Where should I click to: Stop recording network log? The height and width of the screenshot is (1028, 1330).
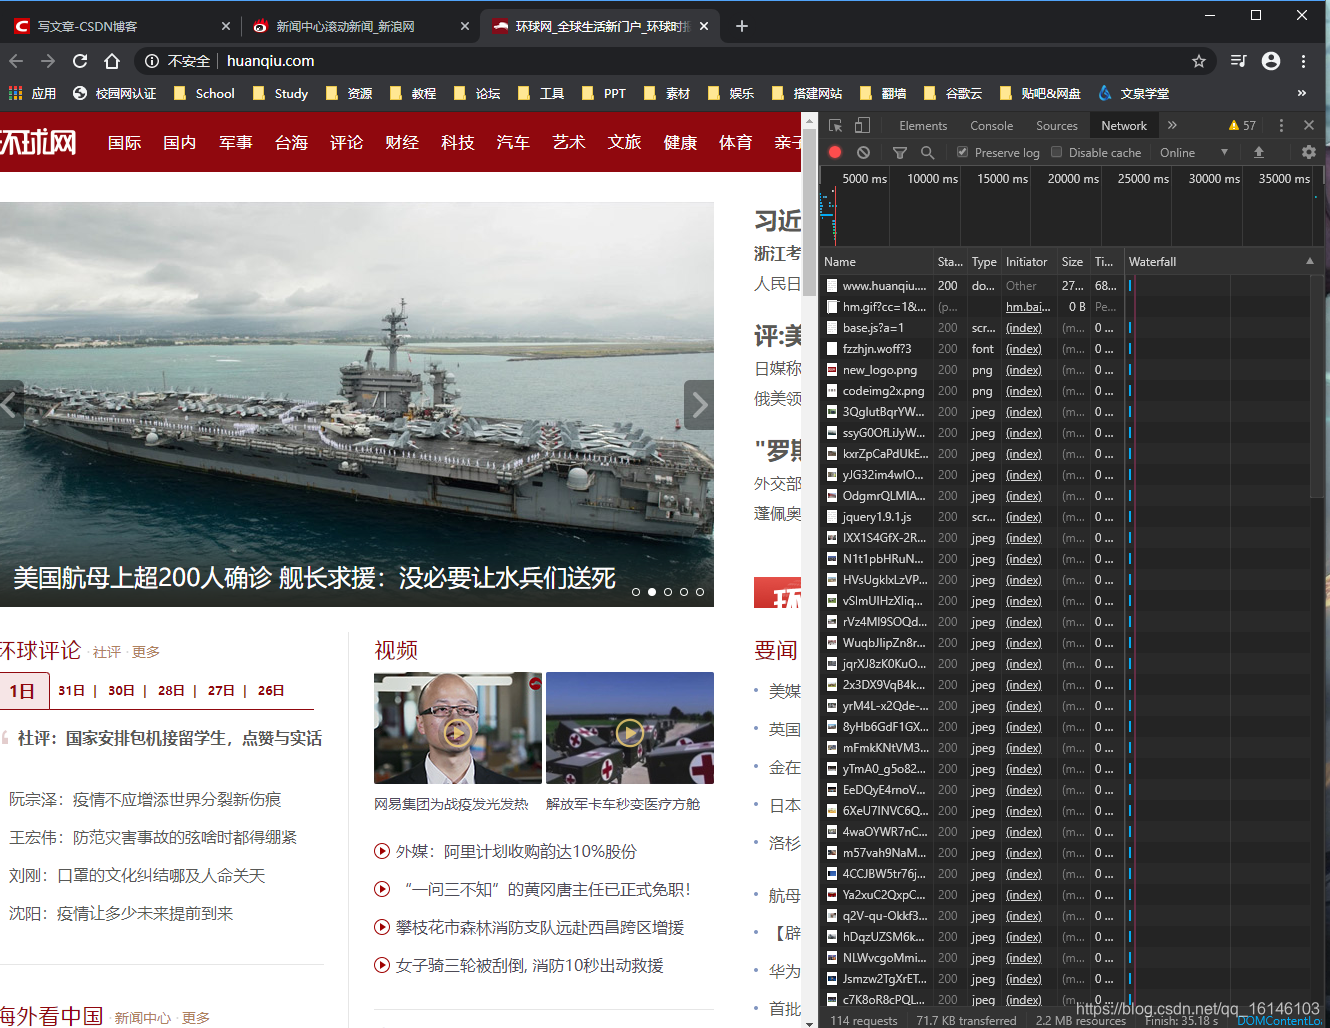(835, 152)
